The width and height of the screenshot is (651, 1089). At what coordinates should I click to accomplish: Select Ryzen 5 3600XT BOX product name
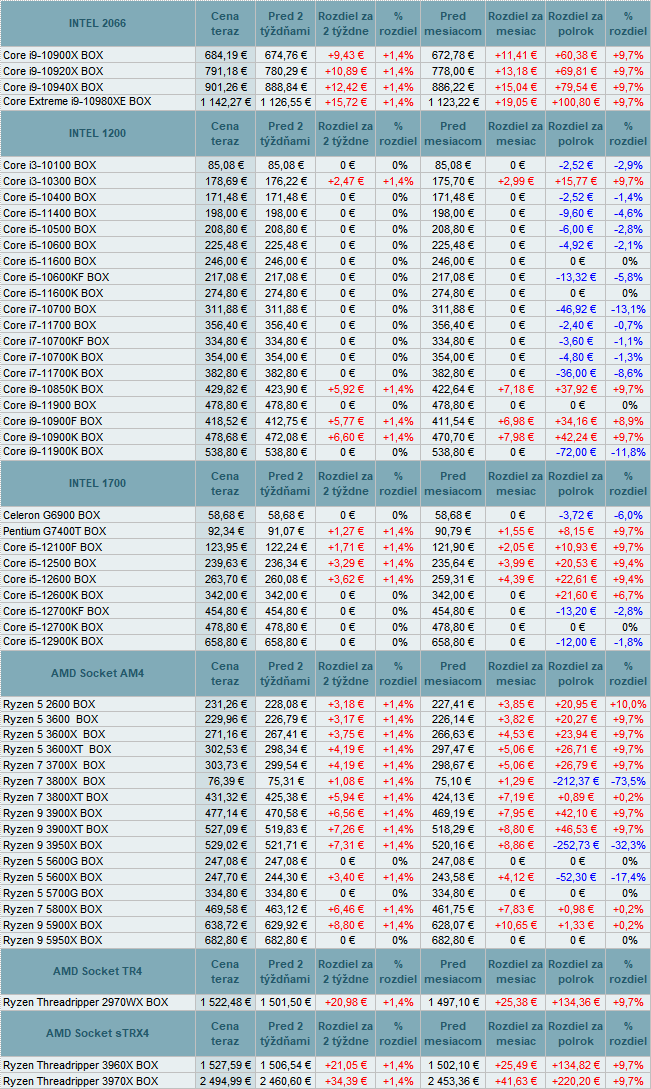click(x=57, y=749)
